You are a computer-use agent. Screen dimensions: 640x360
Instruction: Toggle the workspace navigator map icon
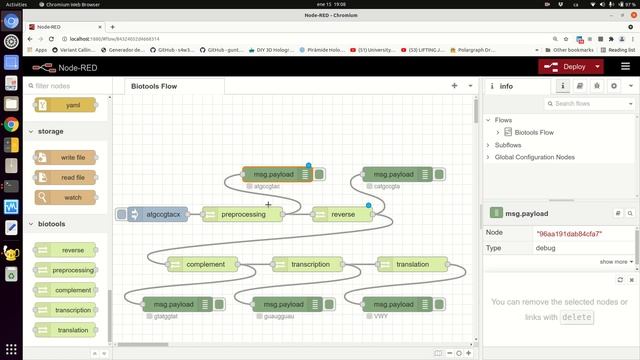coord(438,353)
